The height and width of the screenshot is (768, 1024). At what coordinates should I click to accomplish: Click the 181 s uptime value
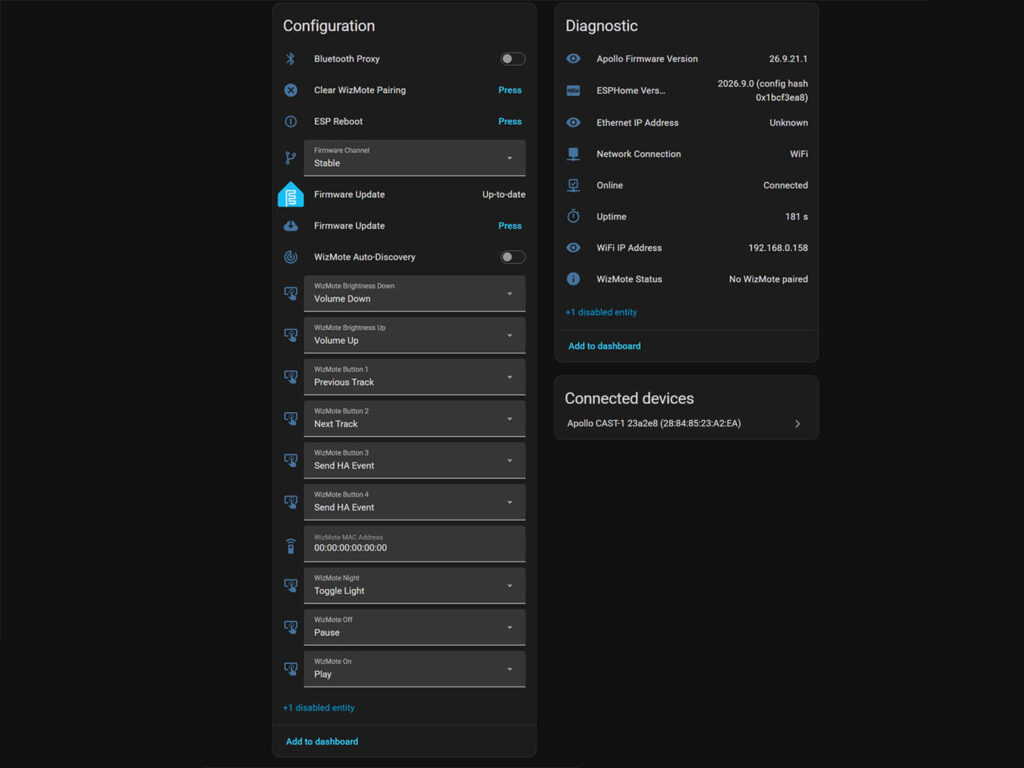(796, 217)
